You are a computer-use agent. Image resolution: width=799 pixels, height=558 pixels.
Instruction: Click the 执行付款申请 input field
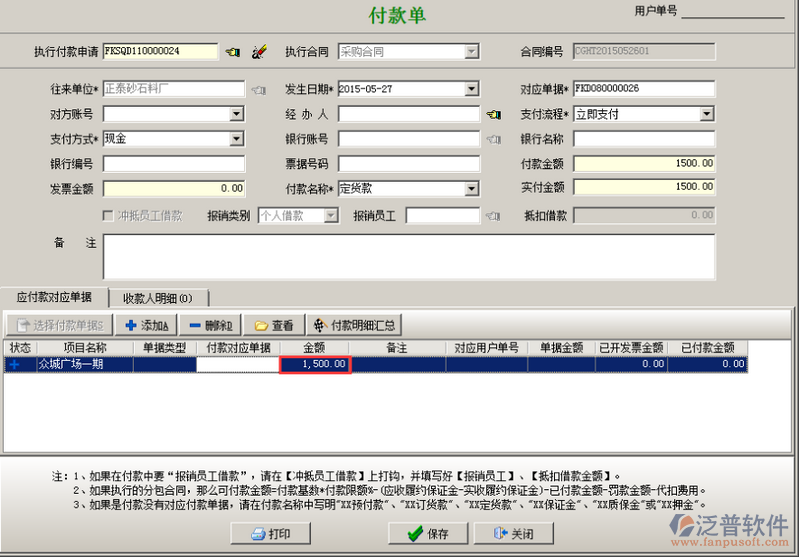[x=161, y=51]
